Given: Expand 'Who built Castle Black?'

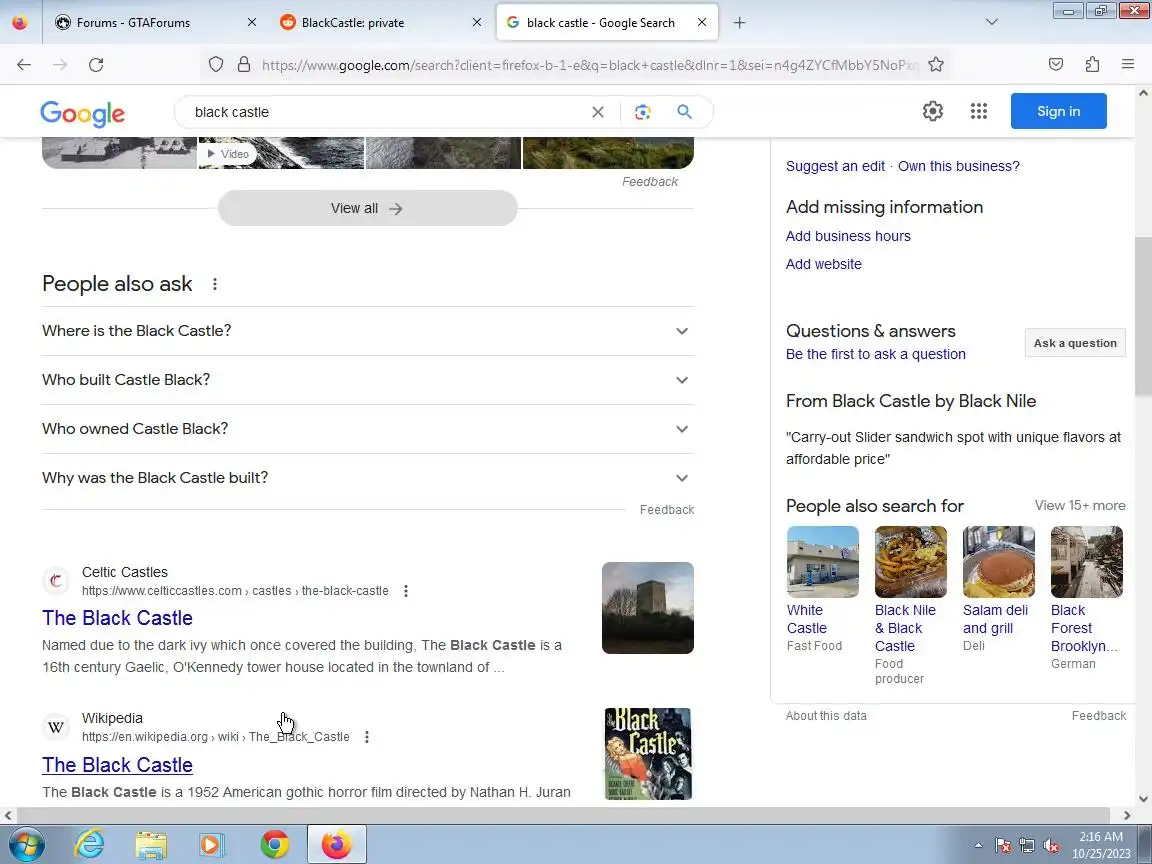Looking at the screenshot, I should [367, 380].
